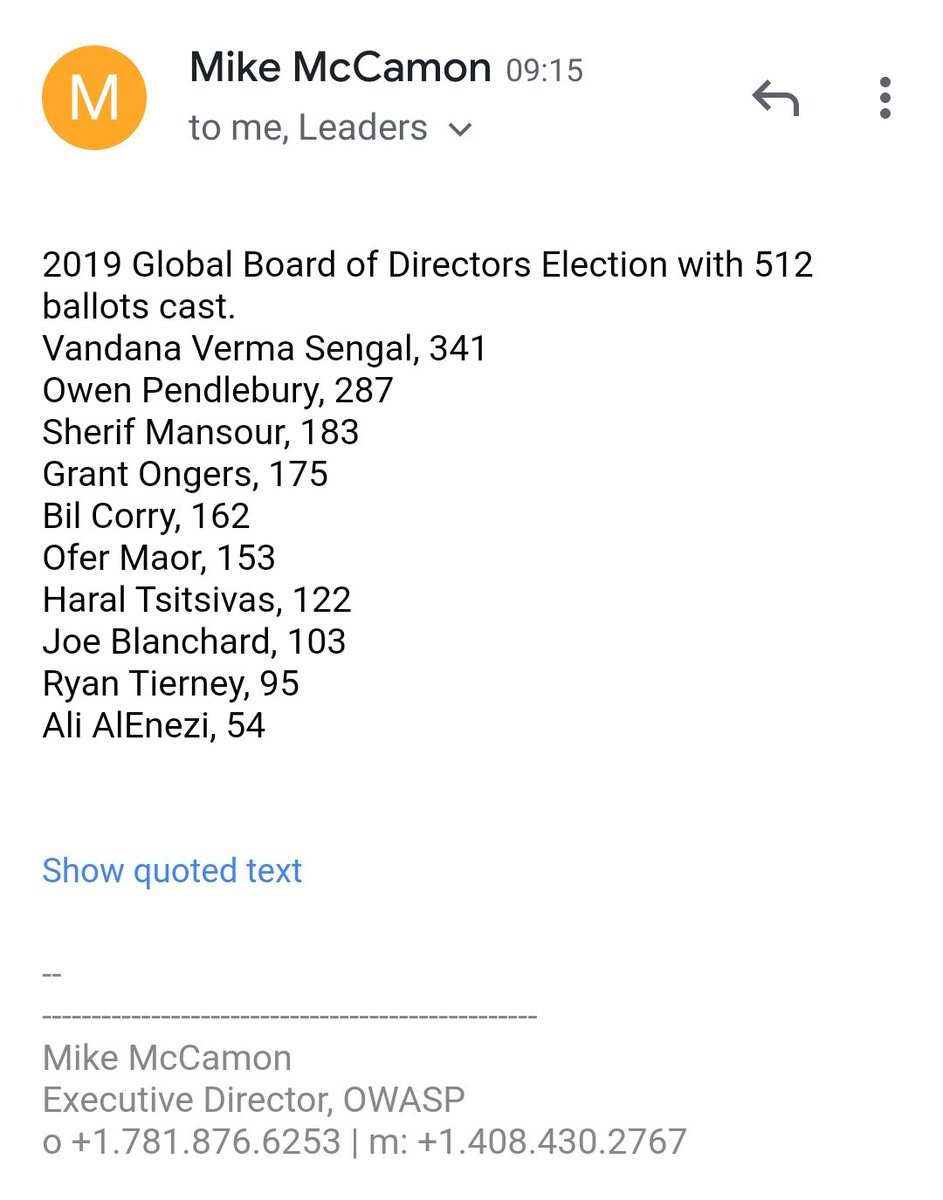Expand recipient details chevron beside Leaders
Viewport: 943px width, 1200px height.
coord(460,129)
